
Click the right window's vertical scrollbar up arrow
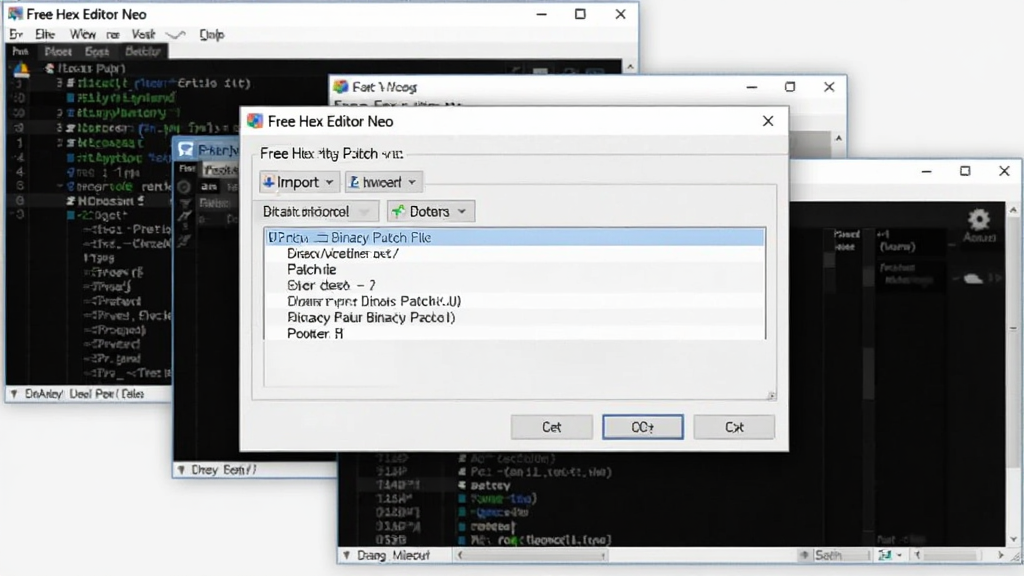click(1013, 210)
